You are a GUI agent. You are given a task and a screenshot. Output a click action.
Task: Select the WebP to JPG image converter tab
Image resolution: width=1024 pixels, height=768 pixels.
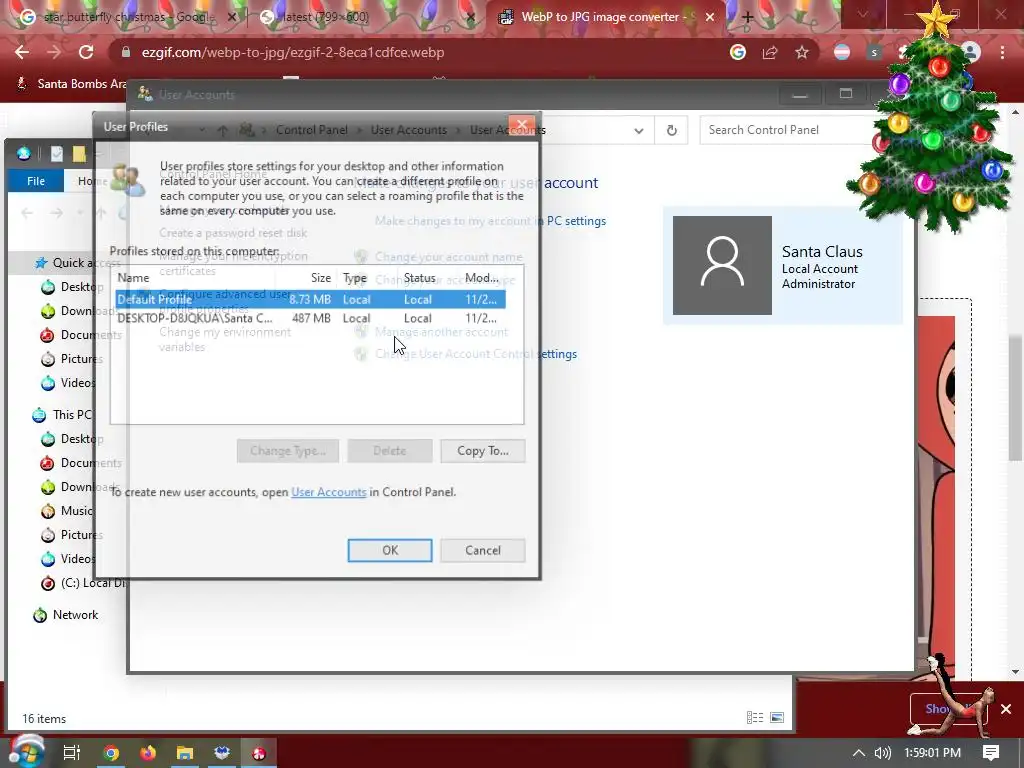coord(607,17)
